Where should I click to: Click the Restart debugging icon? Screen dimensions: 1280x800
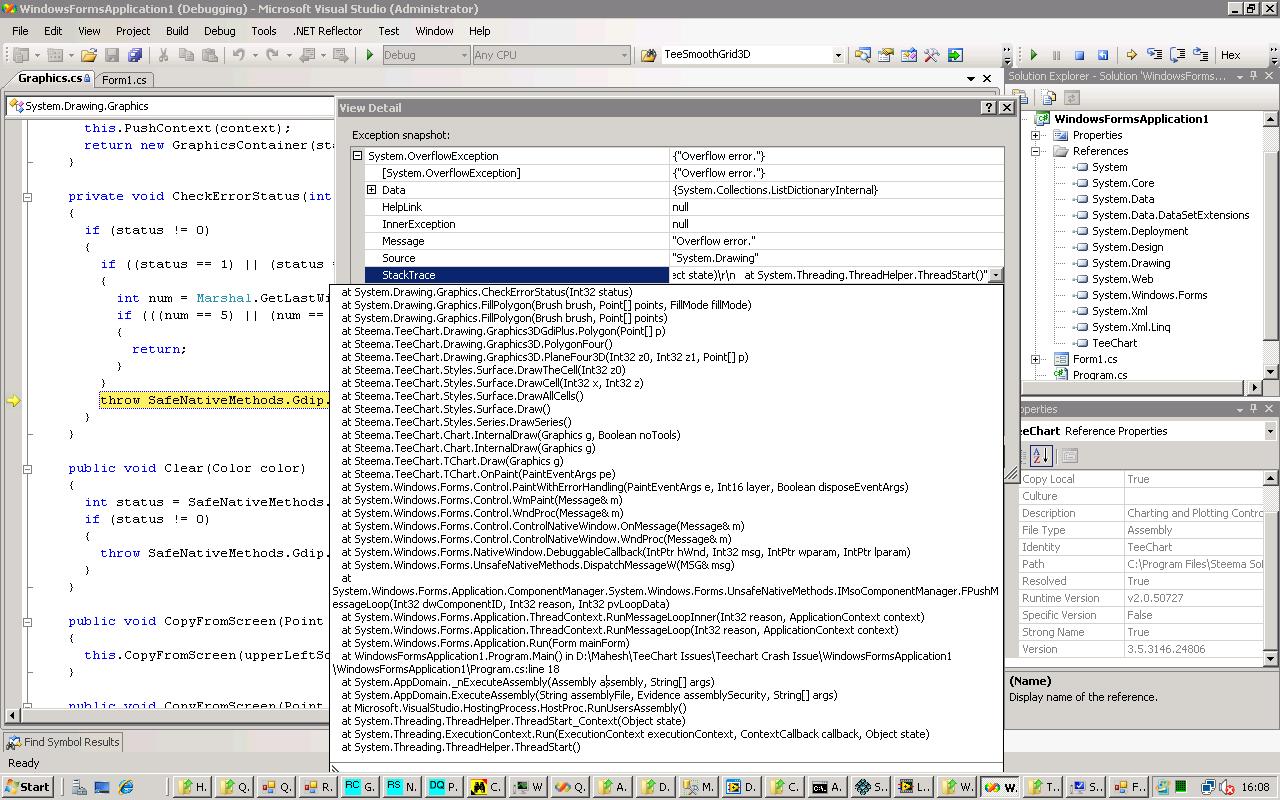1102,55
